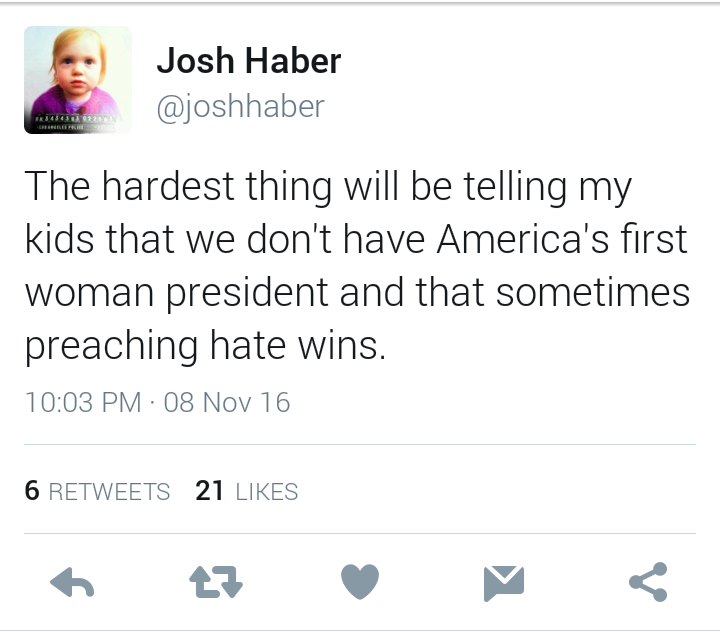Image resolution: width=720 pixels, height=632 pixels.
Task: Click the word "LIKES" label
Action: (x=266, y=492)
